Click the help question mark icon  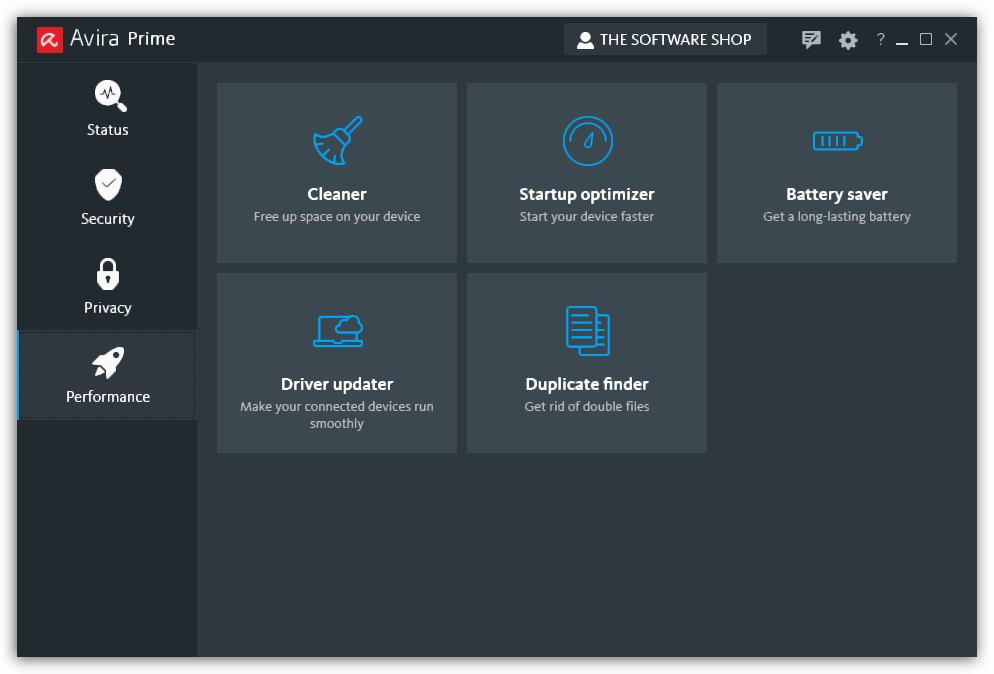pyautogui.click(x=880, y=40)
